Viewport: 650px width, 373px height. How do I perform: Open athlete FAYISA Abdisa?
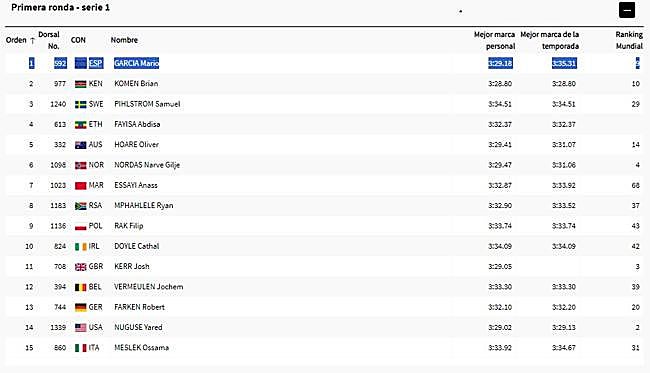pos(137,124)
